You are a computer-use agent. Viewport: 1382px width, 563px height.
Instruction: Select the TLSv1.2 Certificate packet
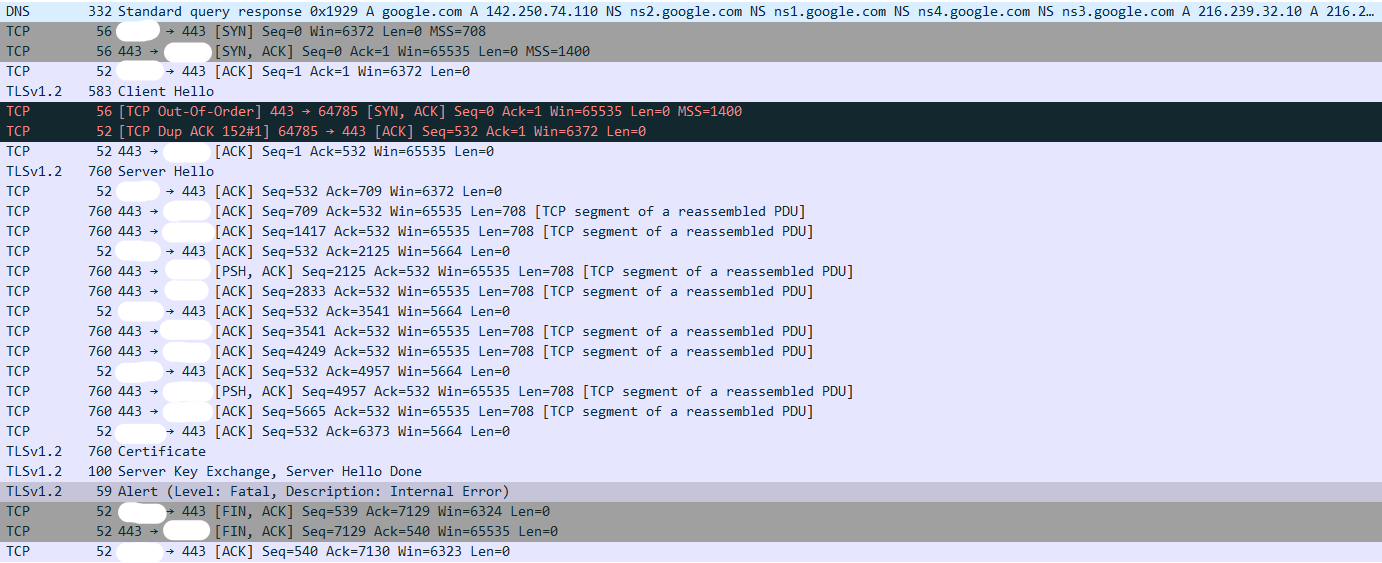(691, 451)
